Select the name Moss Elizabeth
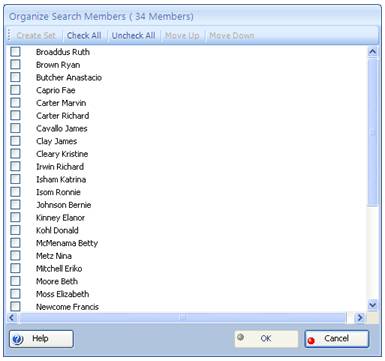 [x=63, y=294]
